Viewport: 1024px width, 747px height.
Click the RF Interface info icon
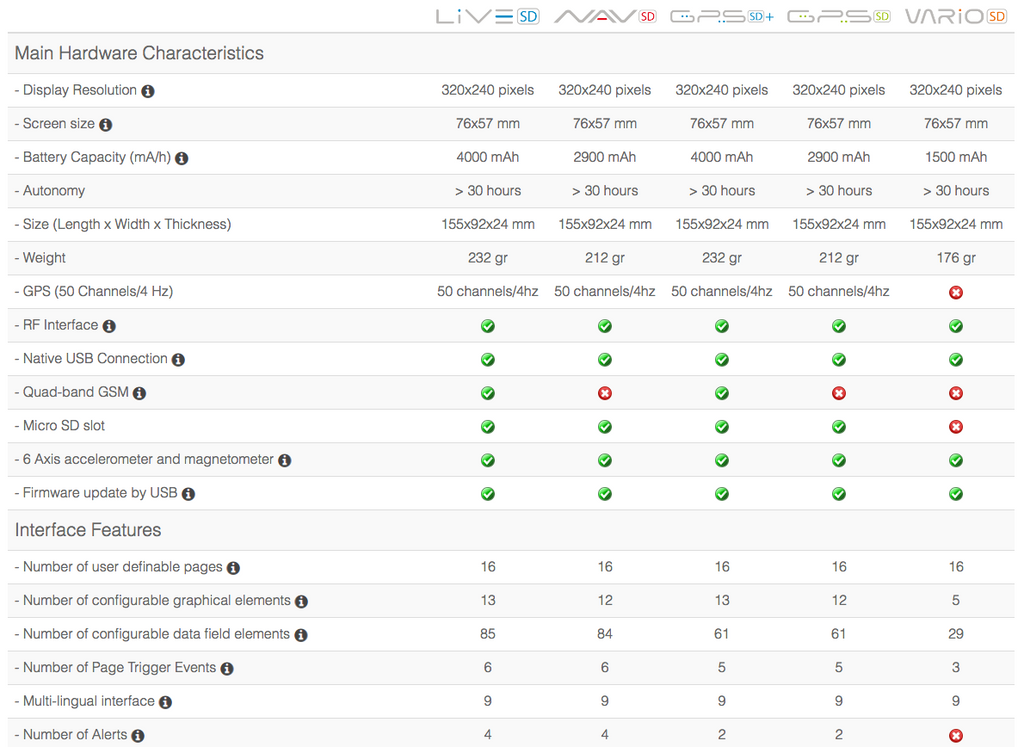coord(109,326)
